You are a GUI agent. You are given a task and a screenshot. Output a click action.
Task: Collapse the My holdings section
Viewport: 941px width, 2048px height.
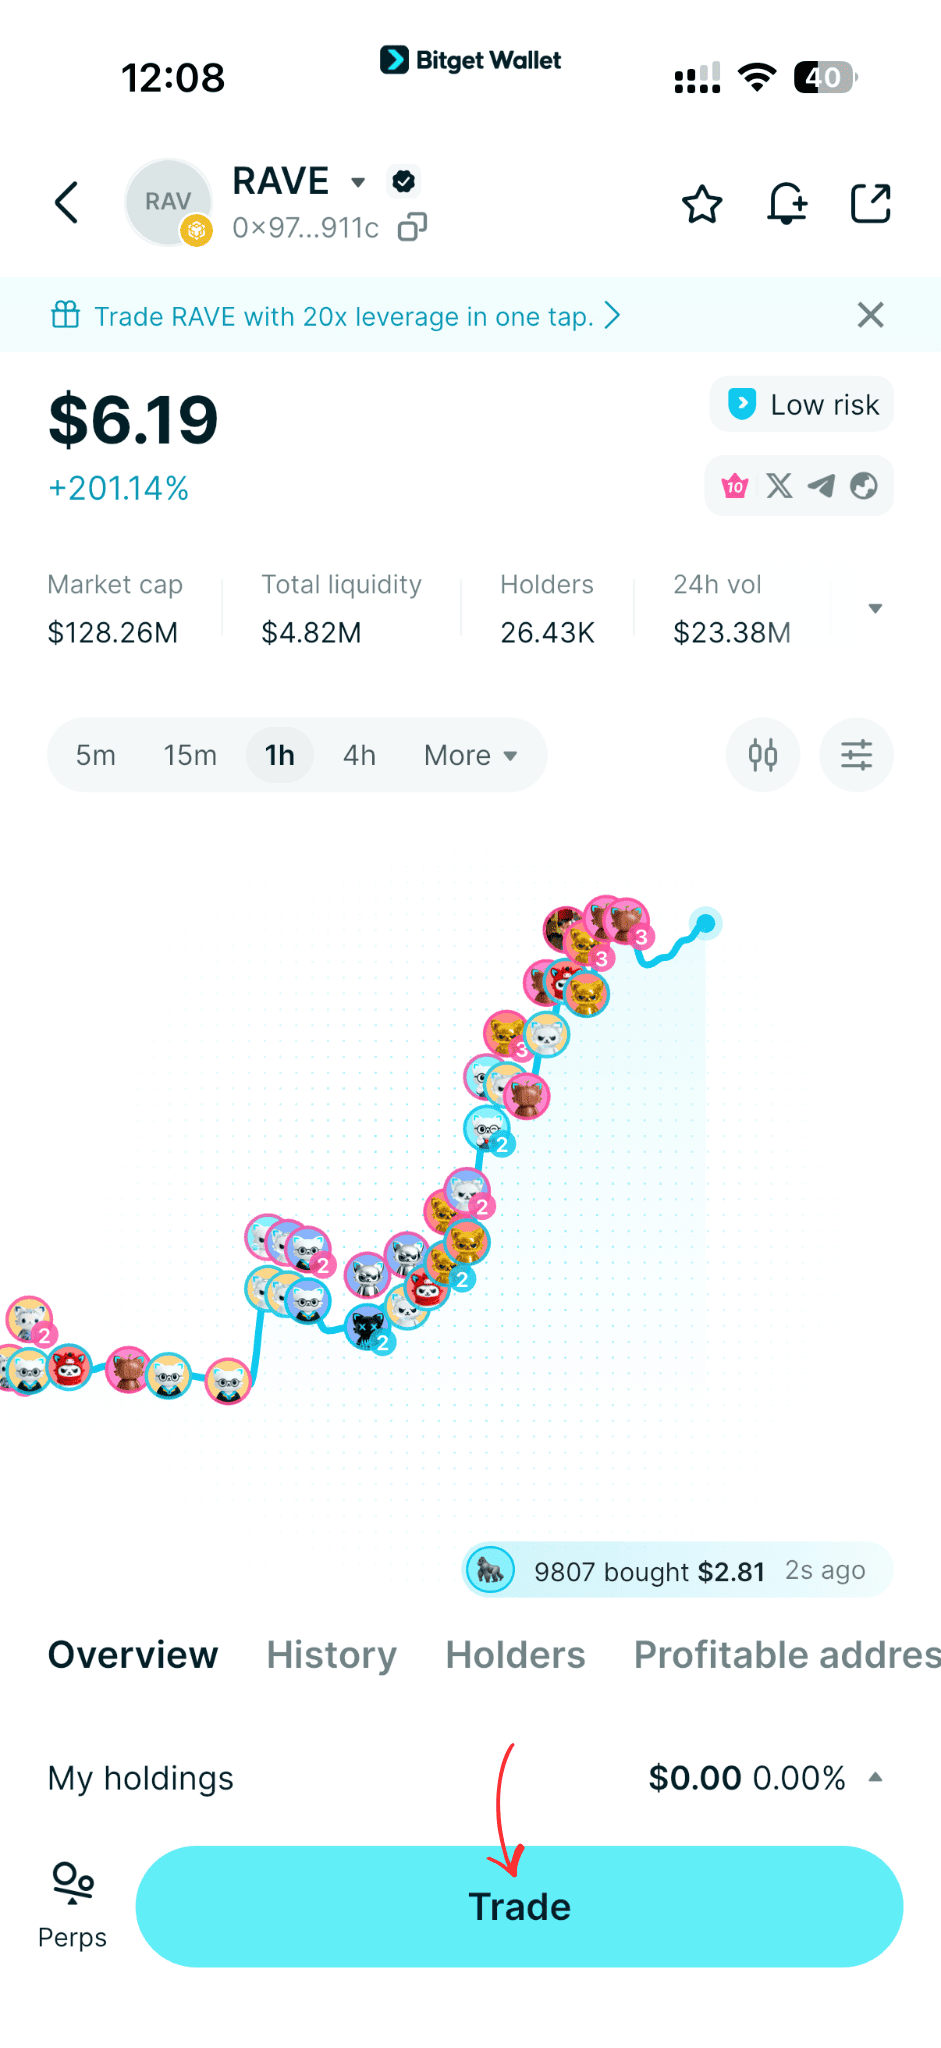click(876, 1777)
